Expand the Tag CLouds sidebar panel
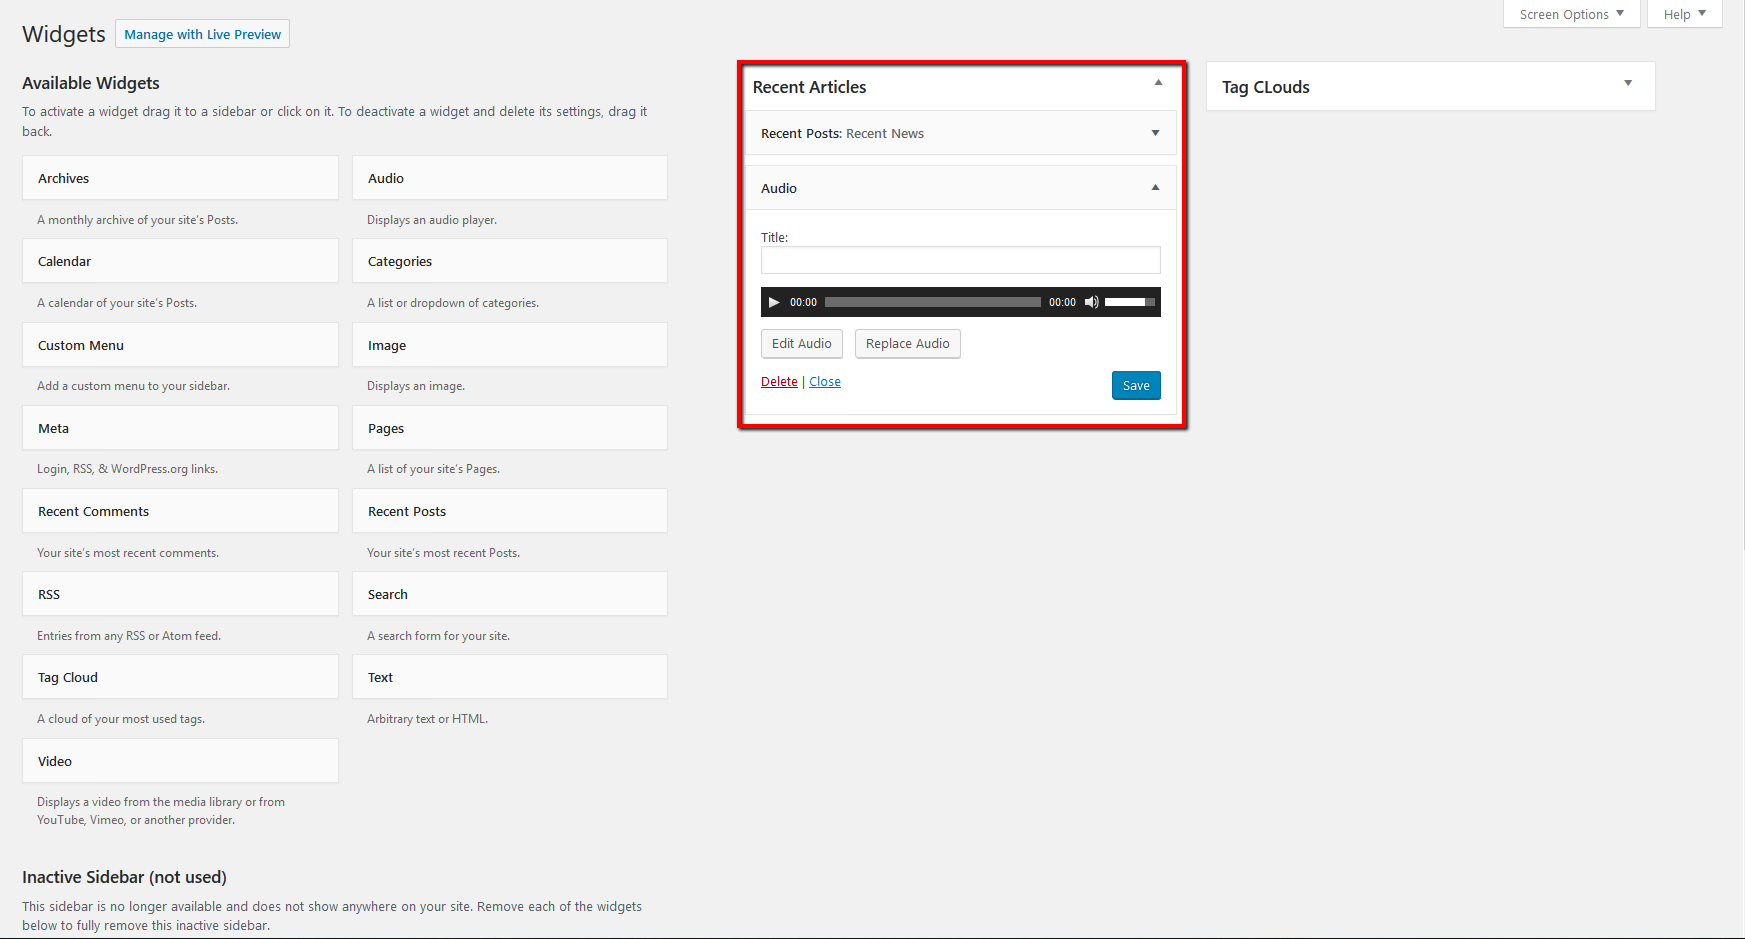The image size is (1745, 939). coord(1628,84)
